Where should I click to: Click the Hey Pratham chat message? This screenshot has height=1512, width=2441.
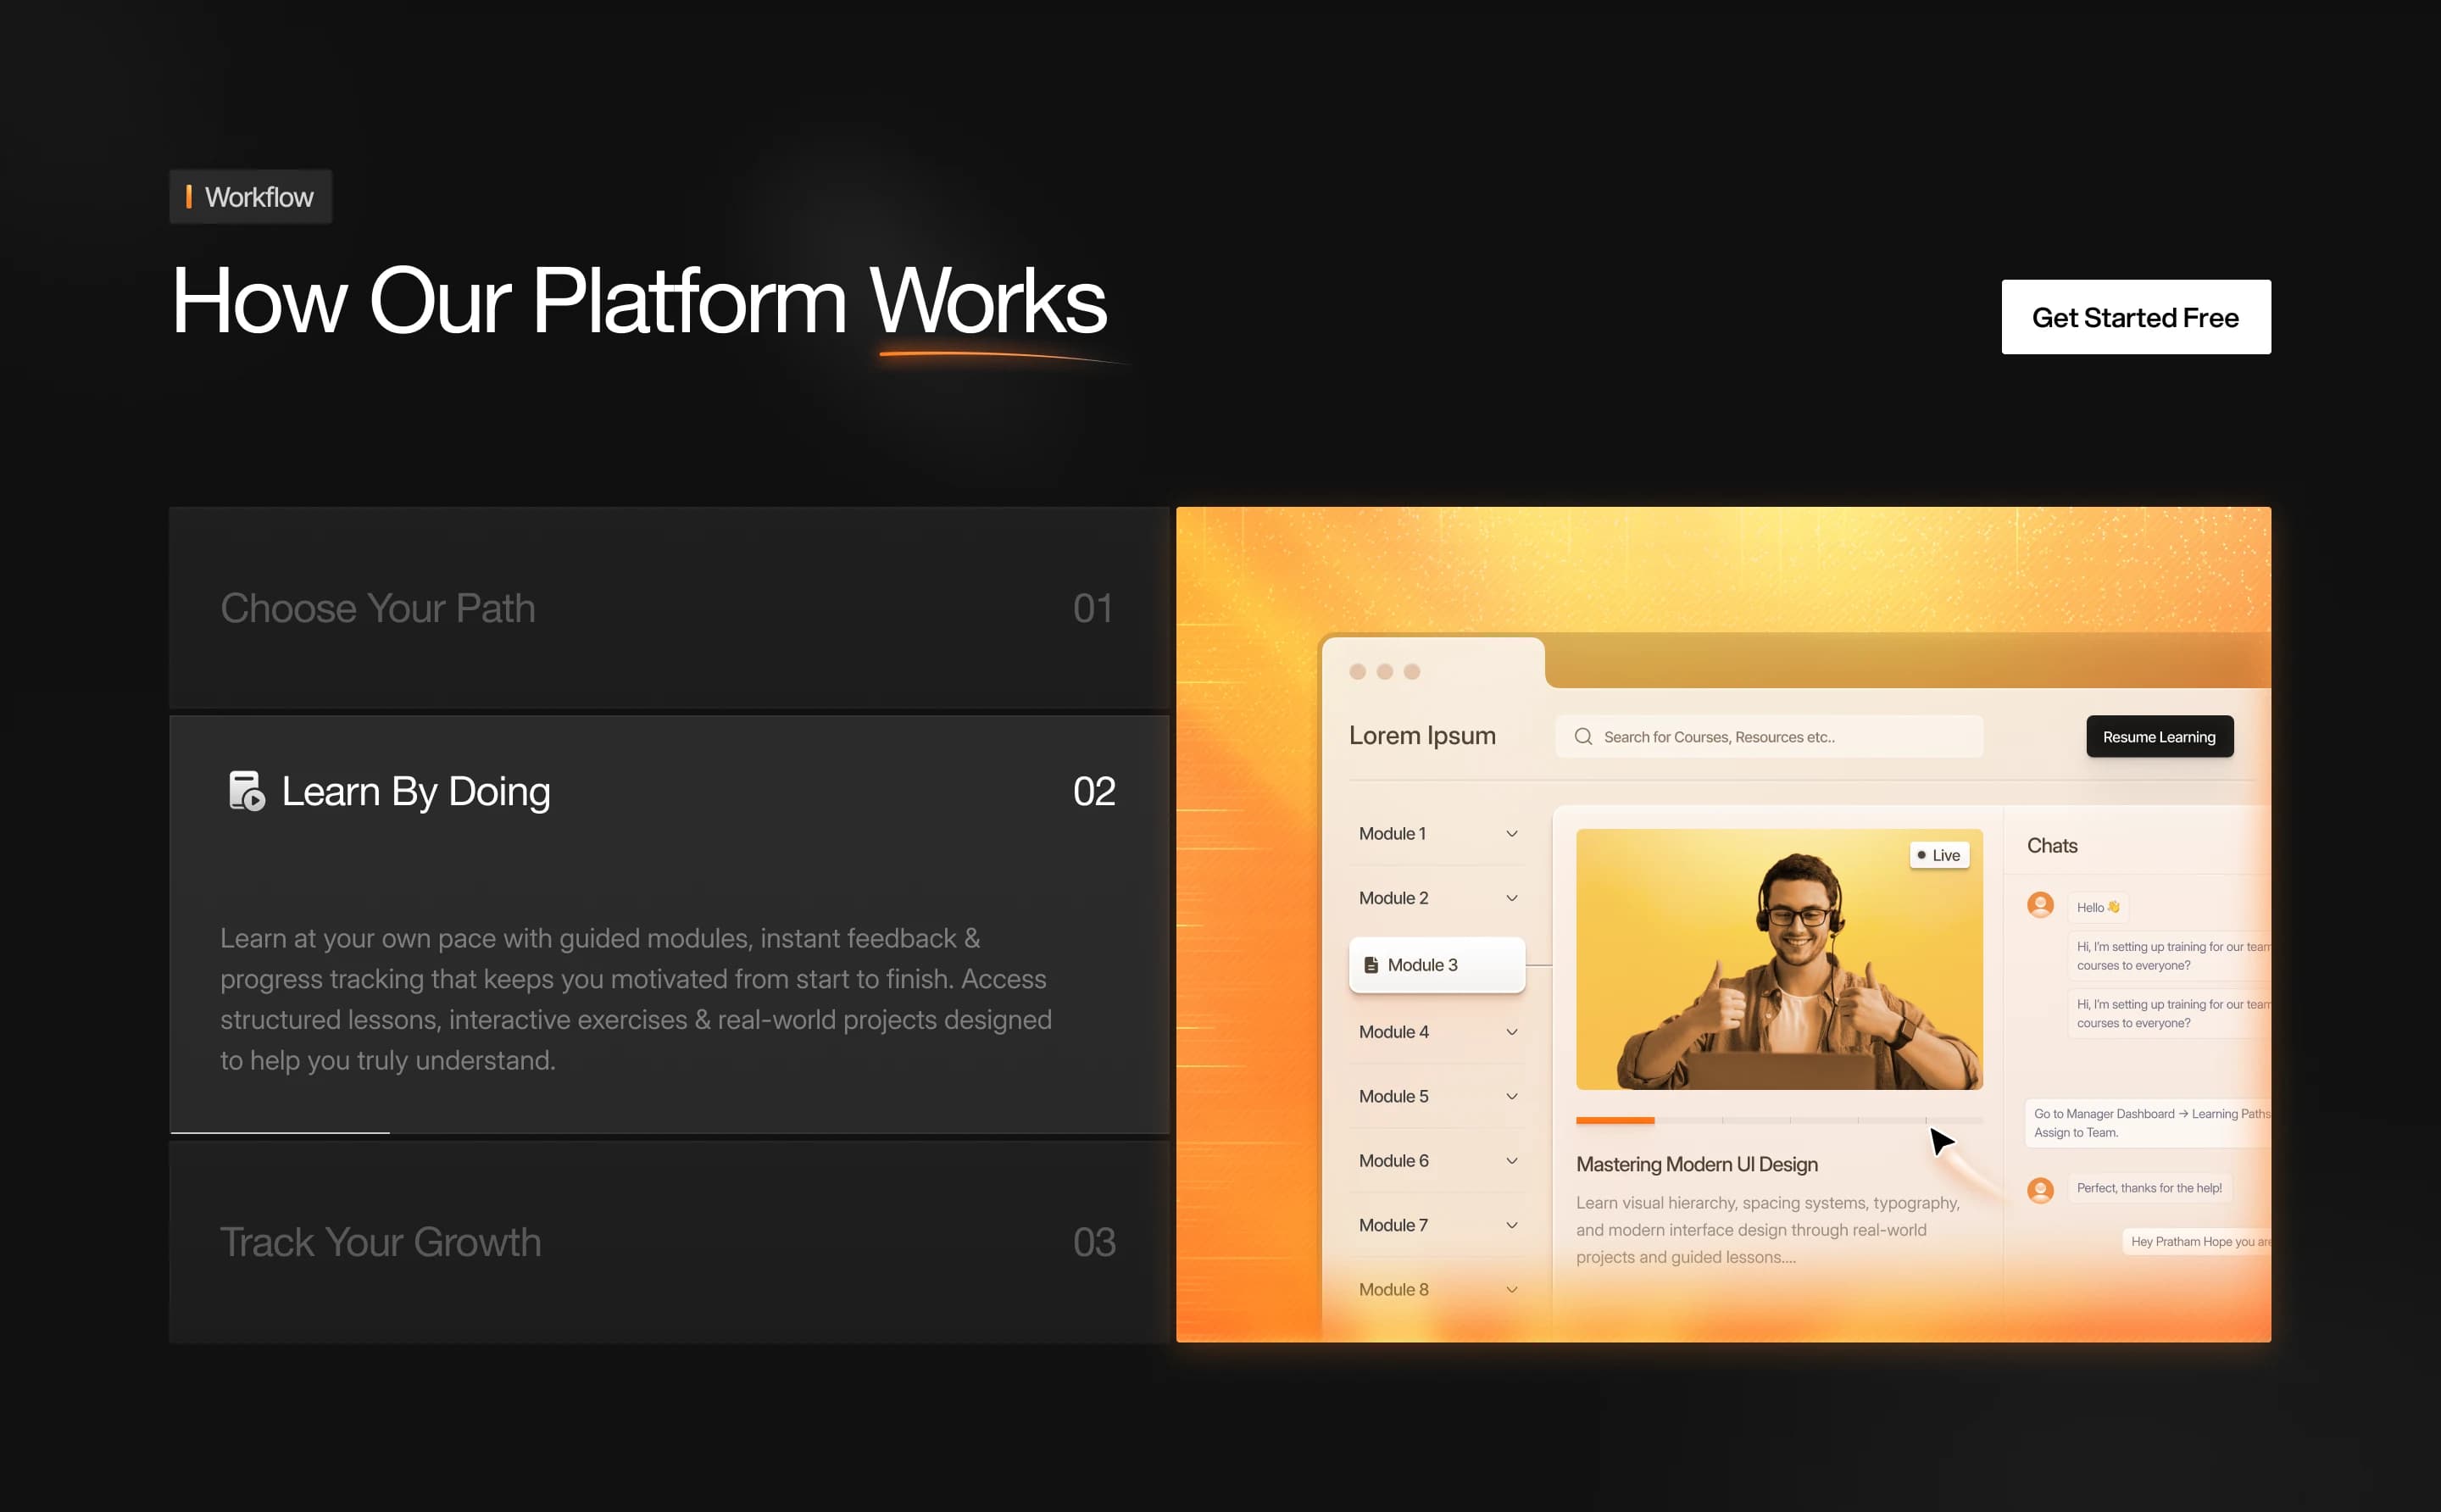(x=2197, y=1242)
